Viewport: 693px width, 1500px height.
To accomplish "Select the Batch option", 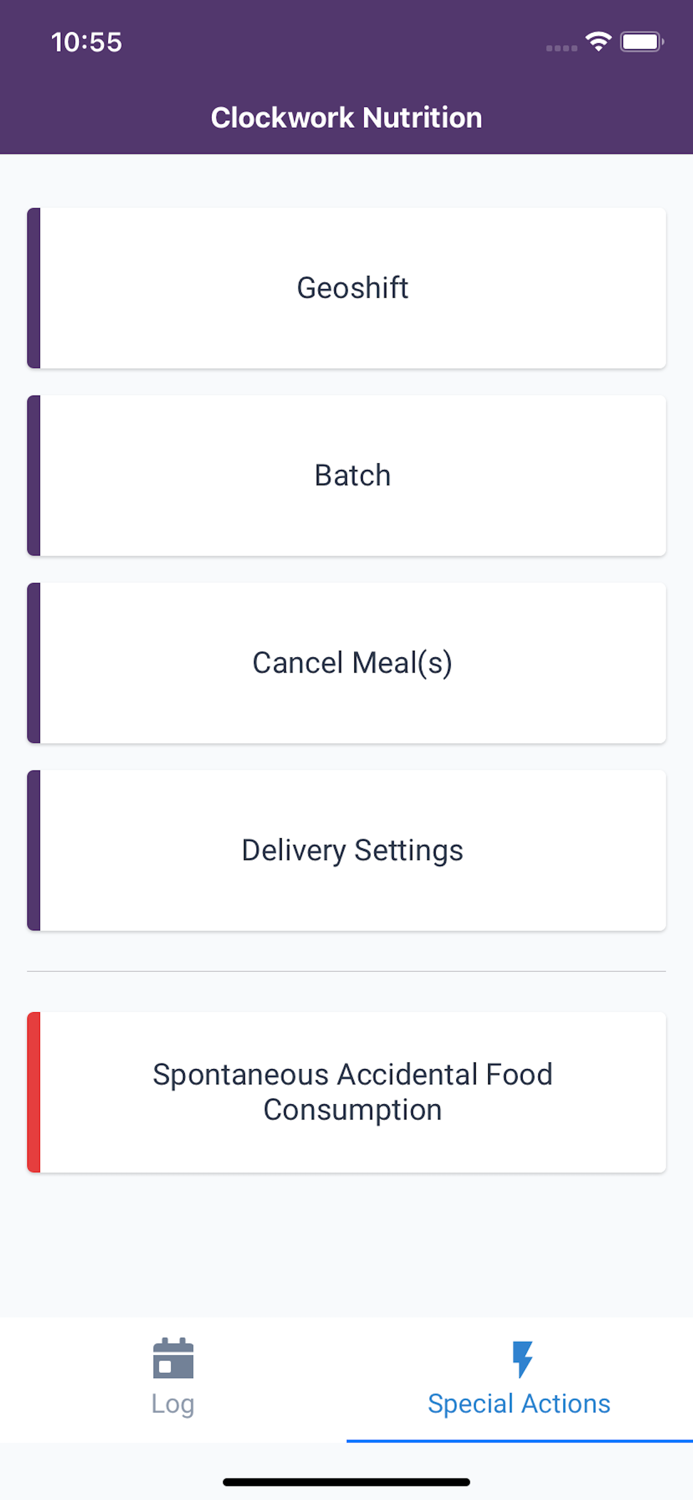I will (352, 475).
